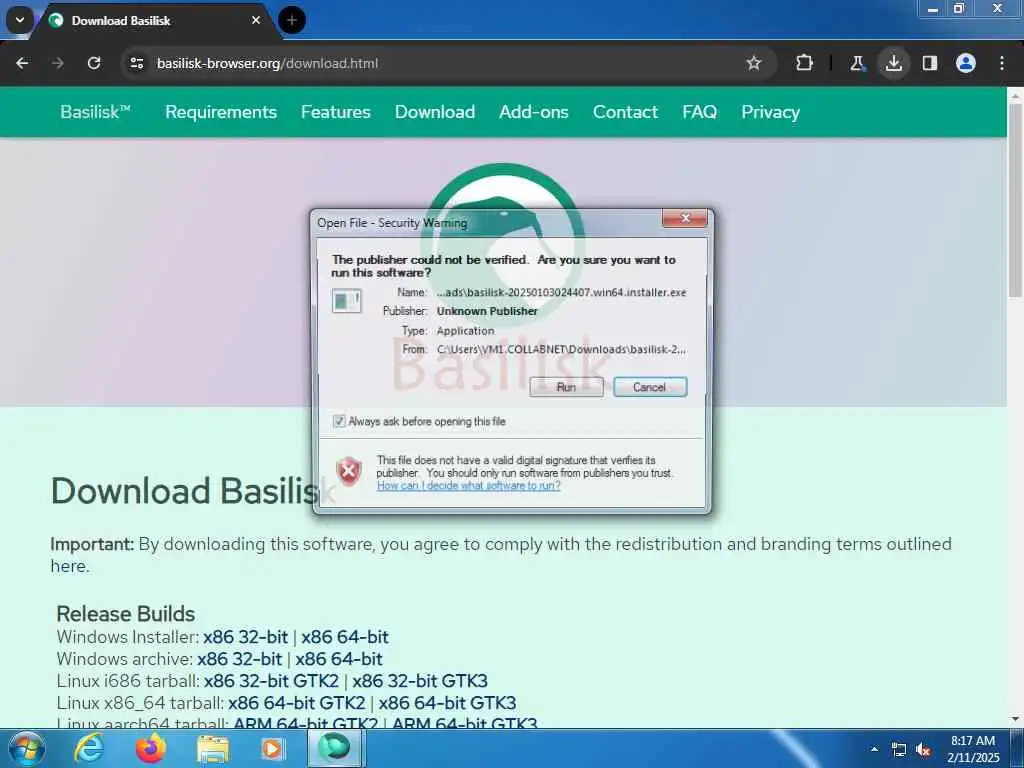Click the browser back arrow
Screen dimensions: 1024x768
pos(22,63)
